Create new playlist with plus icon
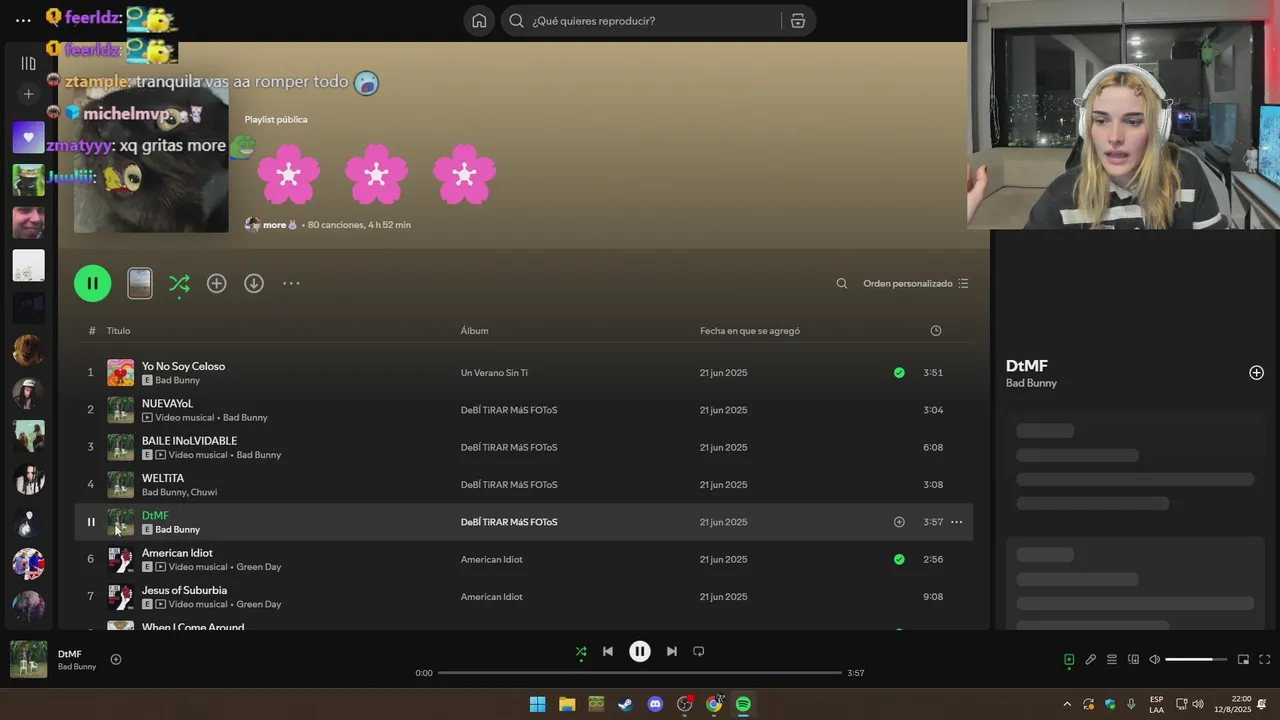Screen dimensions: 1280x720 (28, 94)
